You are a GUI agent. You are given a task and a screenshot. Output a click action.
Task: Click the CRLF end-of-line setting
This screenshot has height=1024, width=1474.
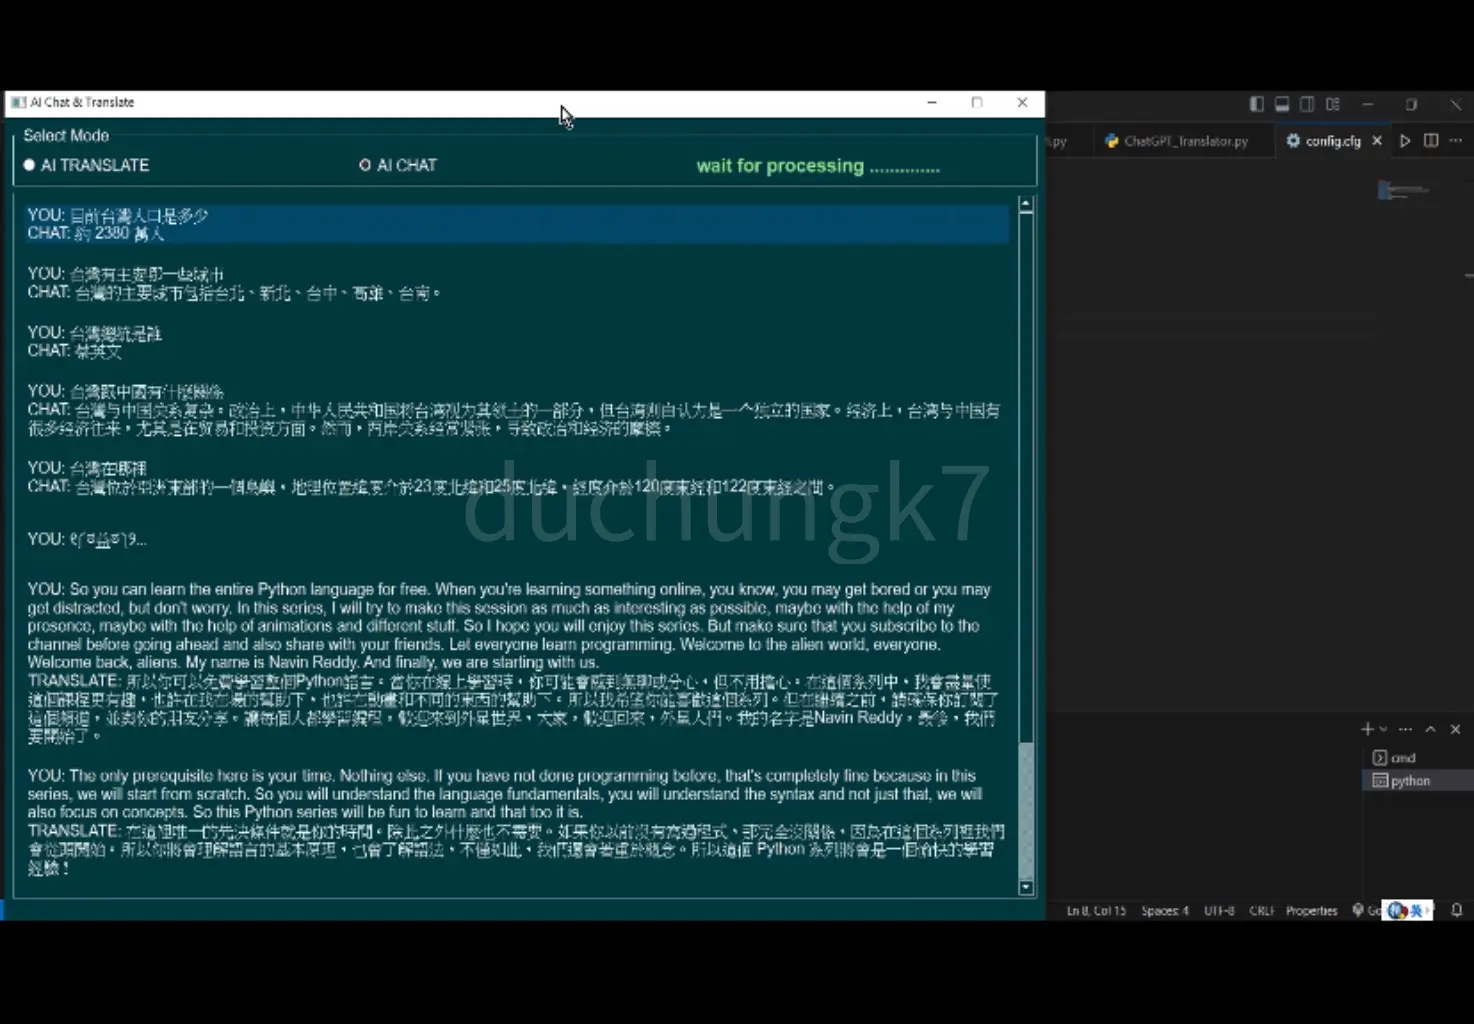point(1261,911)
